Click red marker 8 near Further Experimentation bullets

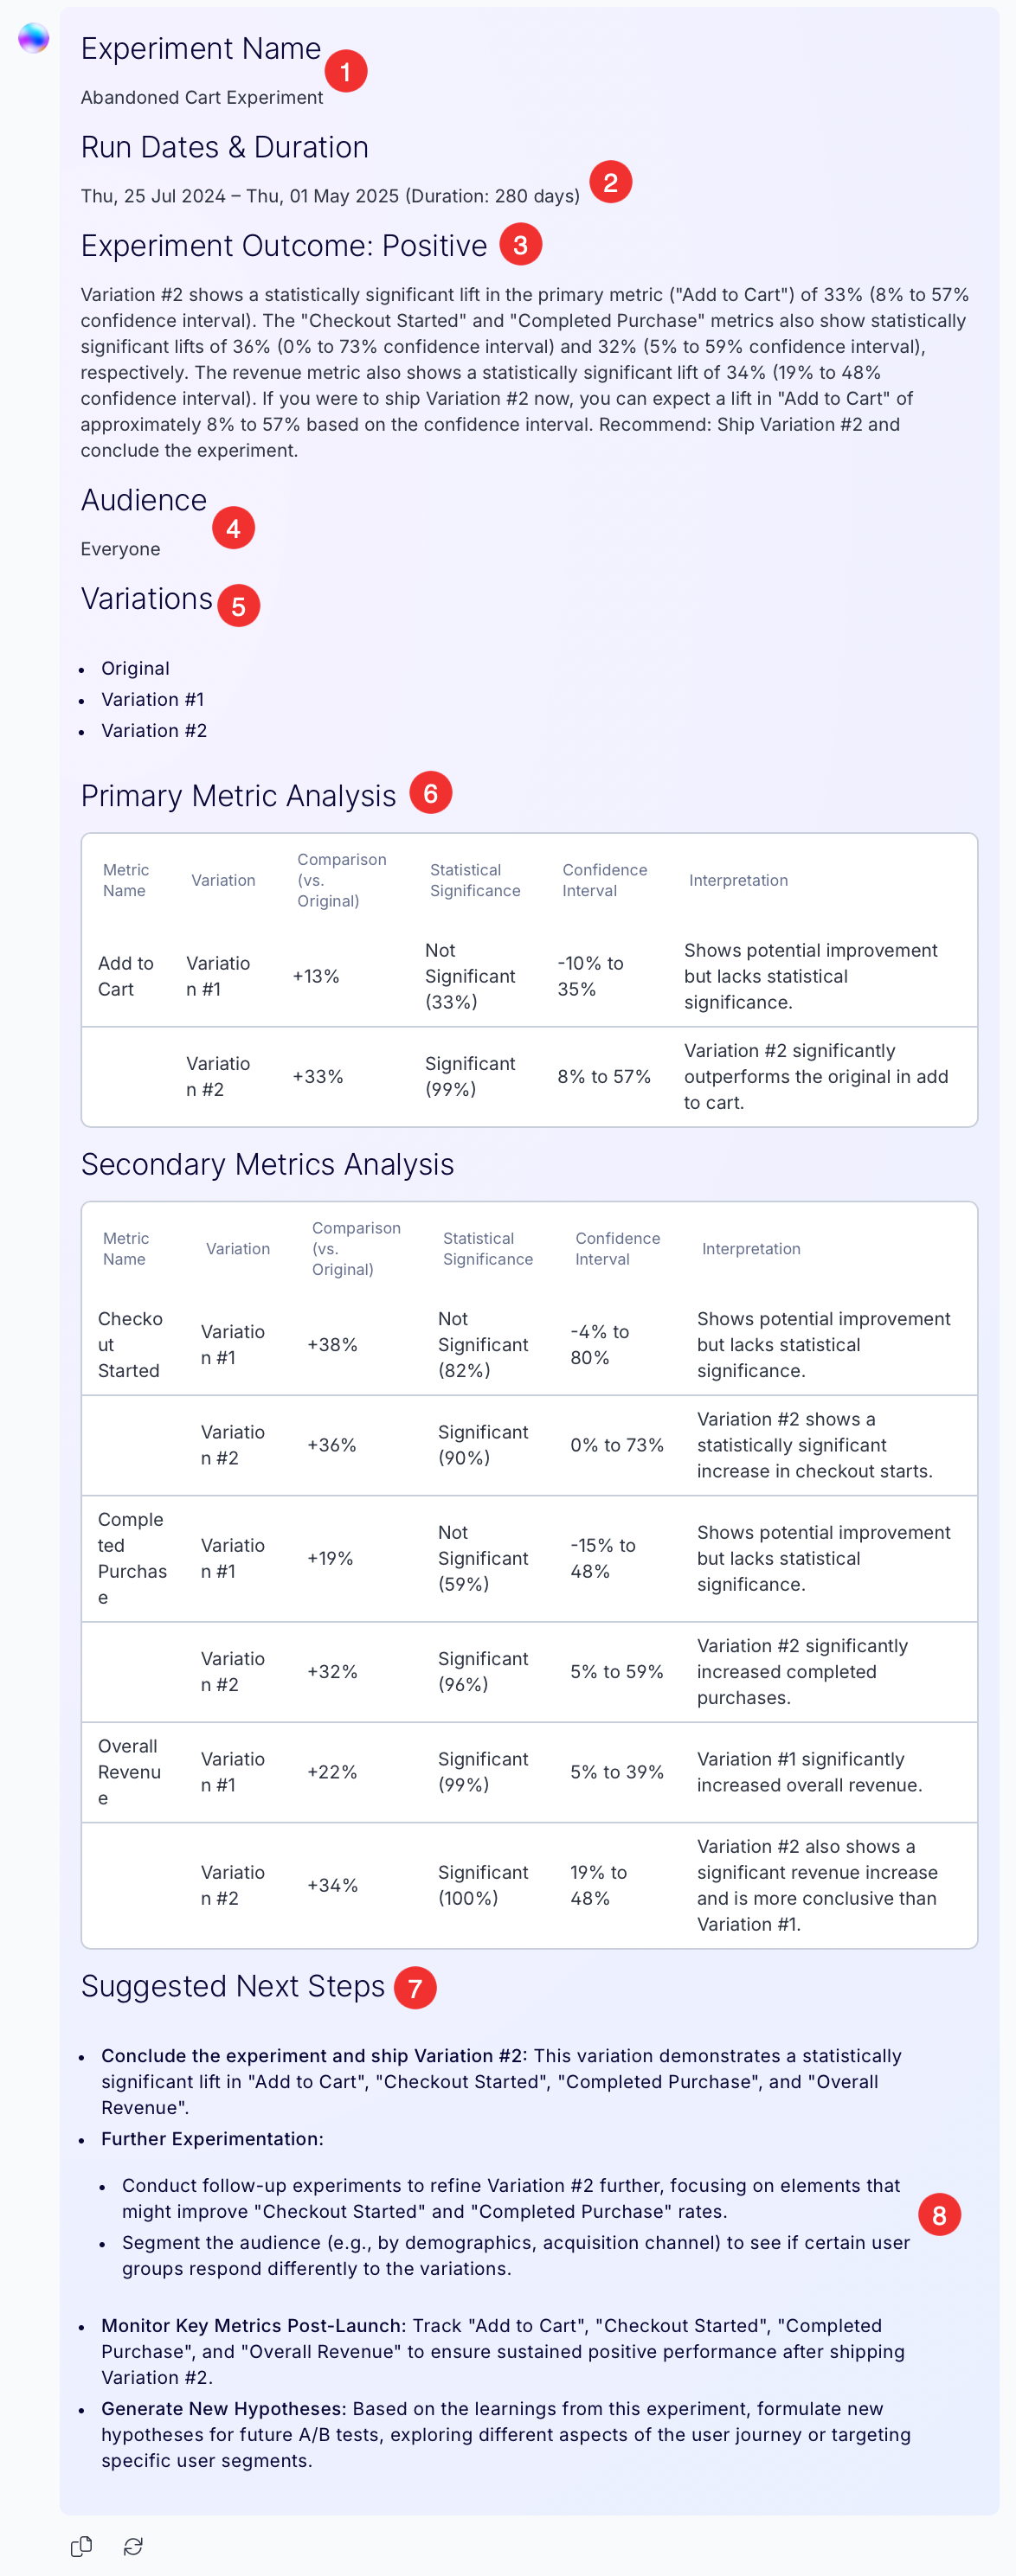tap(939, 2215)
